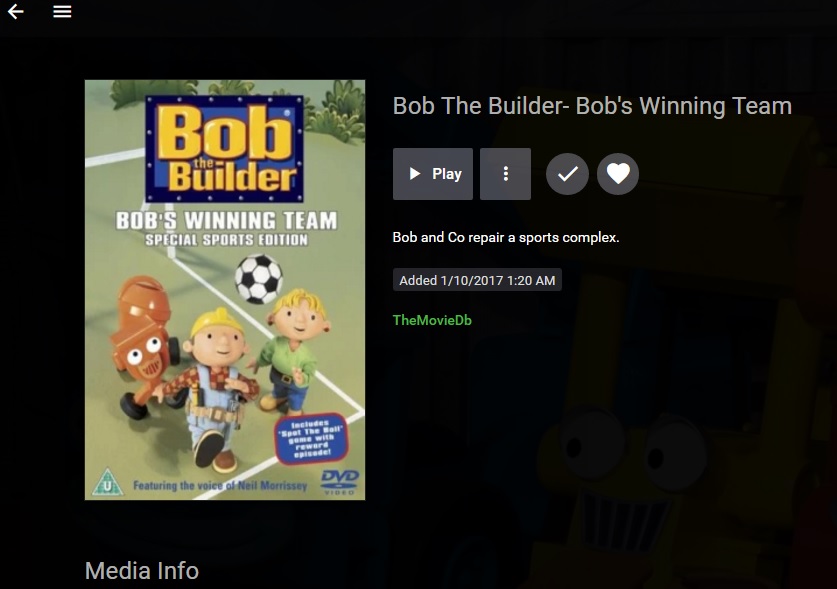Select the movie title heading text
Viewport: 837px width, 589px height.
point(592,106)
